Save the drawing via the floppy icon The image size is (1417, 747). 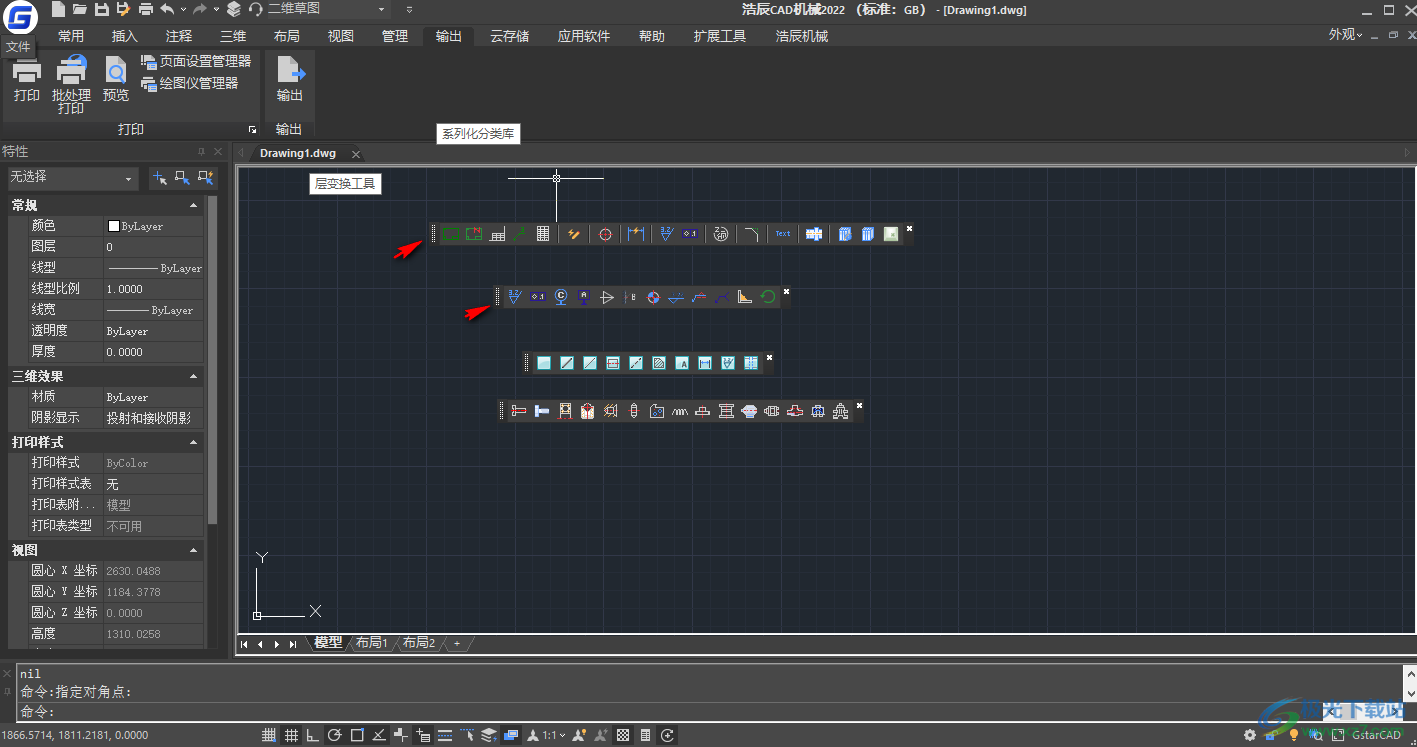pyautogui.click(x=101, y=9)
